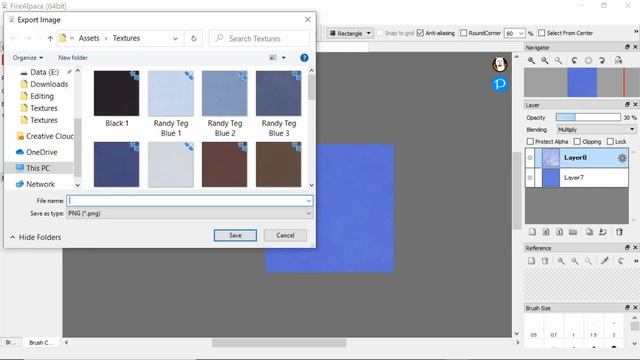Zoom in on Reference image
This screenshot has height=360, width=640.
tap(561, 261)
